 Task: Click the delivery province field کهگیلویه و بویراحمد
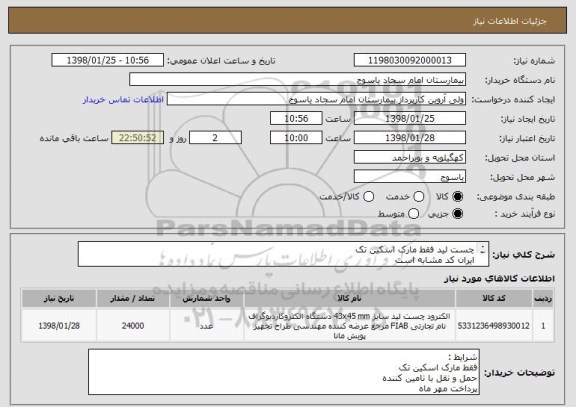click(410, 157)
